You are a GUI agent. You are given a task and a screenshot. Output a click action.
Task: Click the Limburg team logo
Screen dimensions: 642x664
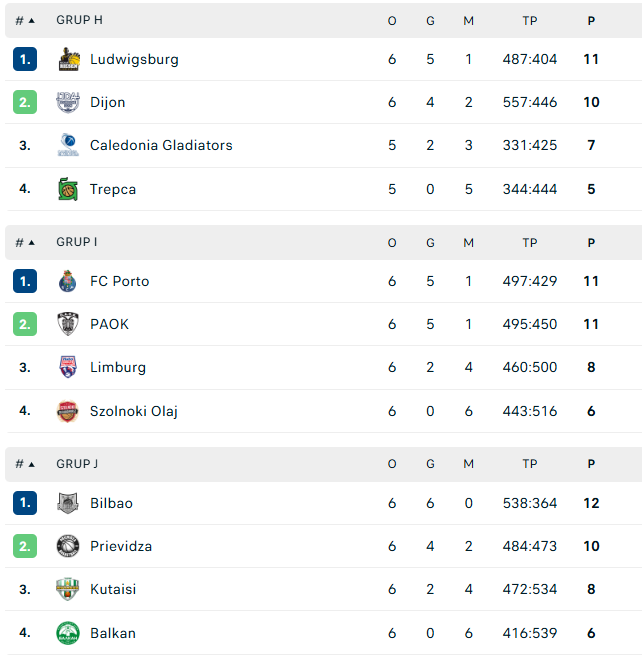(x=68, y=367)
